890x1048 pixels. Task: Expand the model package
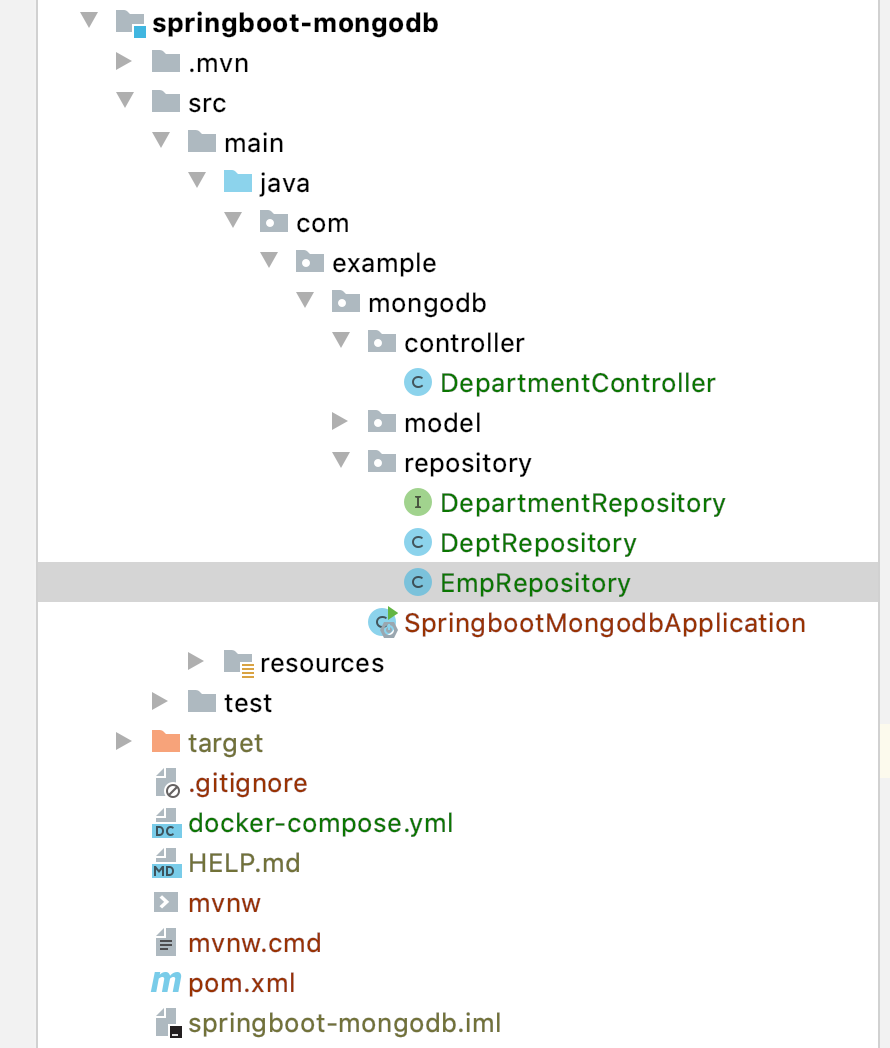click(341, 422)
